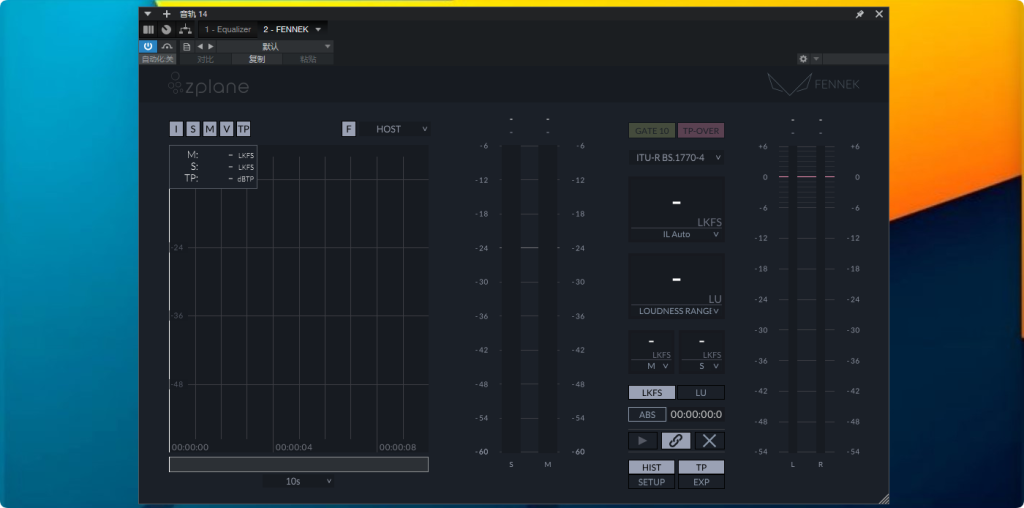Click the 00:00:00:0 timecode field
The width and height of the screenshot is (1024, 508).
[696, 414]
